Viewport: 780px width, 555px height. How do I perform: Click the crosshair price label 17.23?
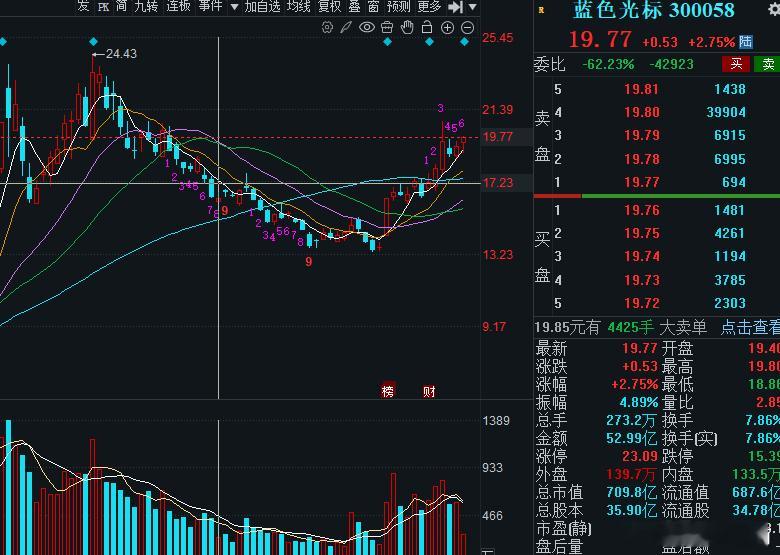(498, 183)
